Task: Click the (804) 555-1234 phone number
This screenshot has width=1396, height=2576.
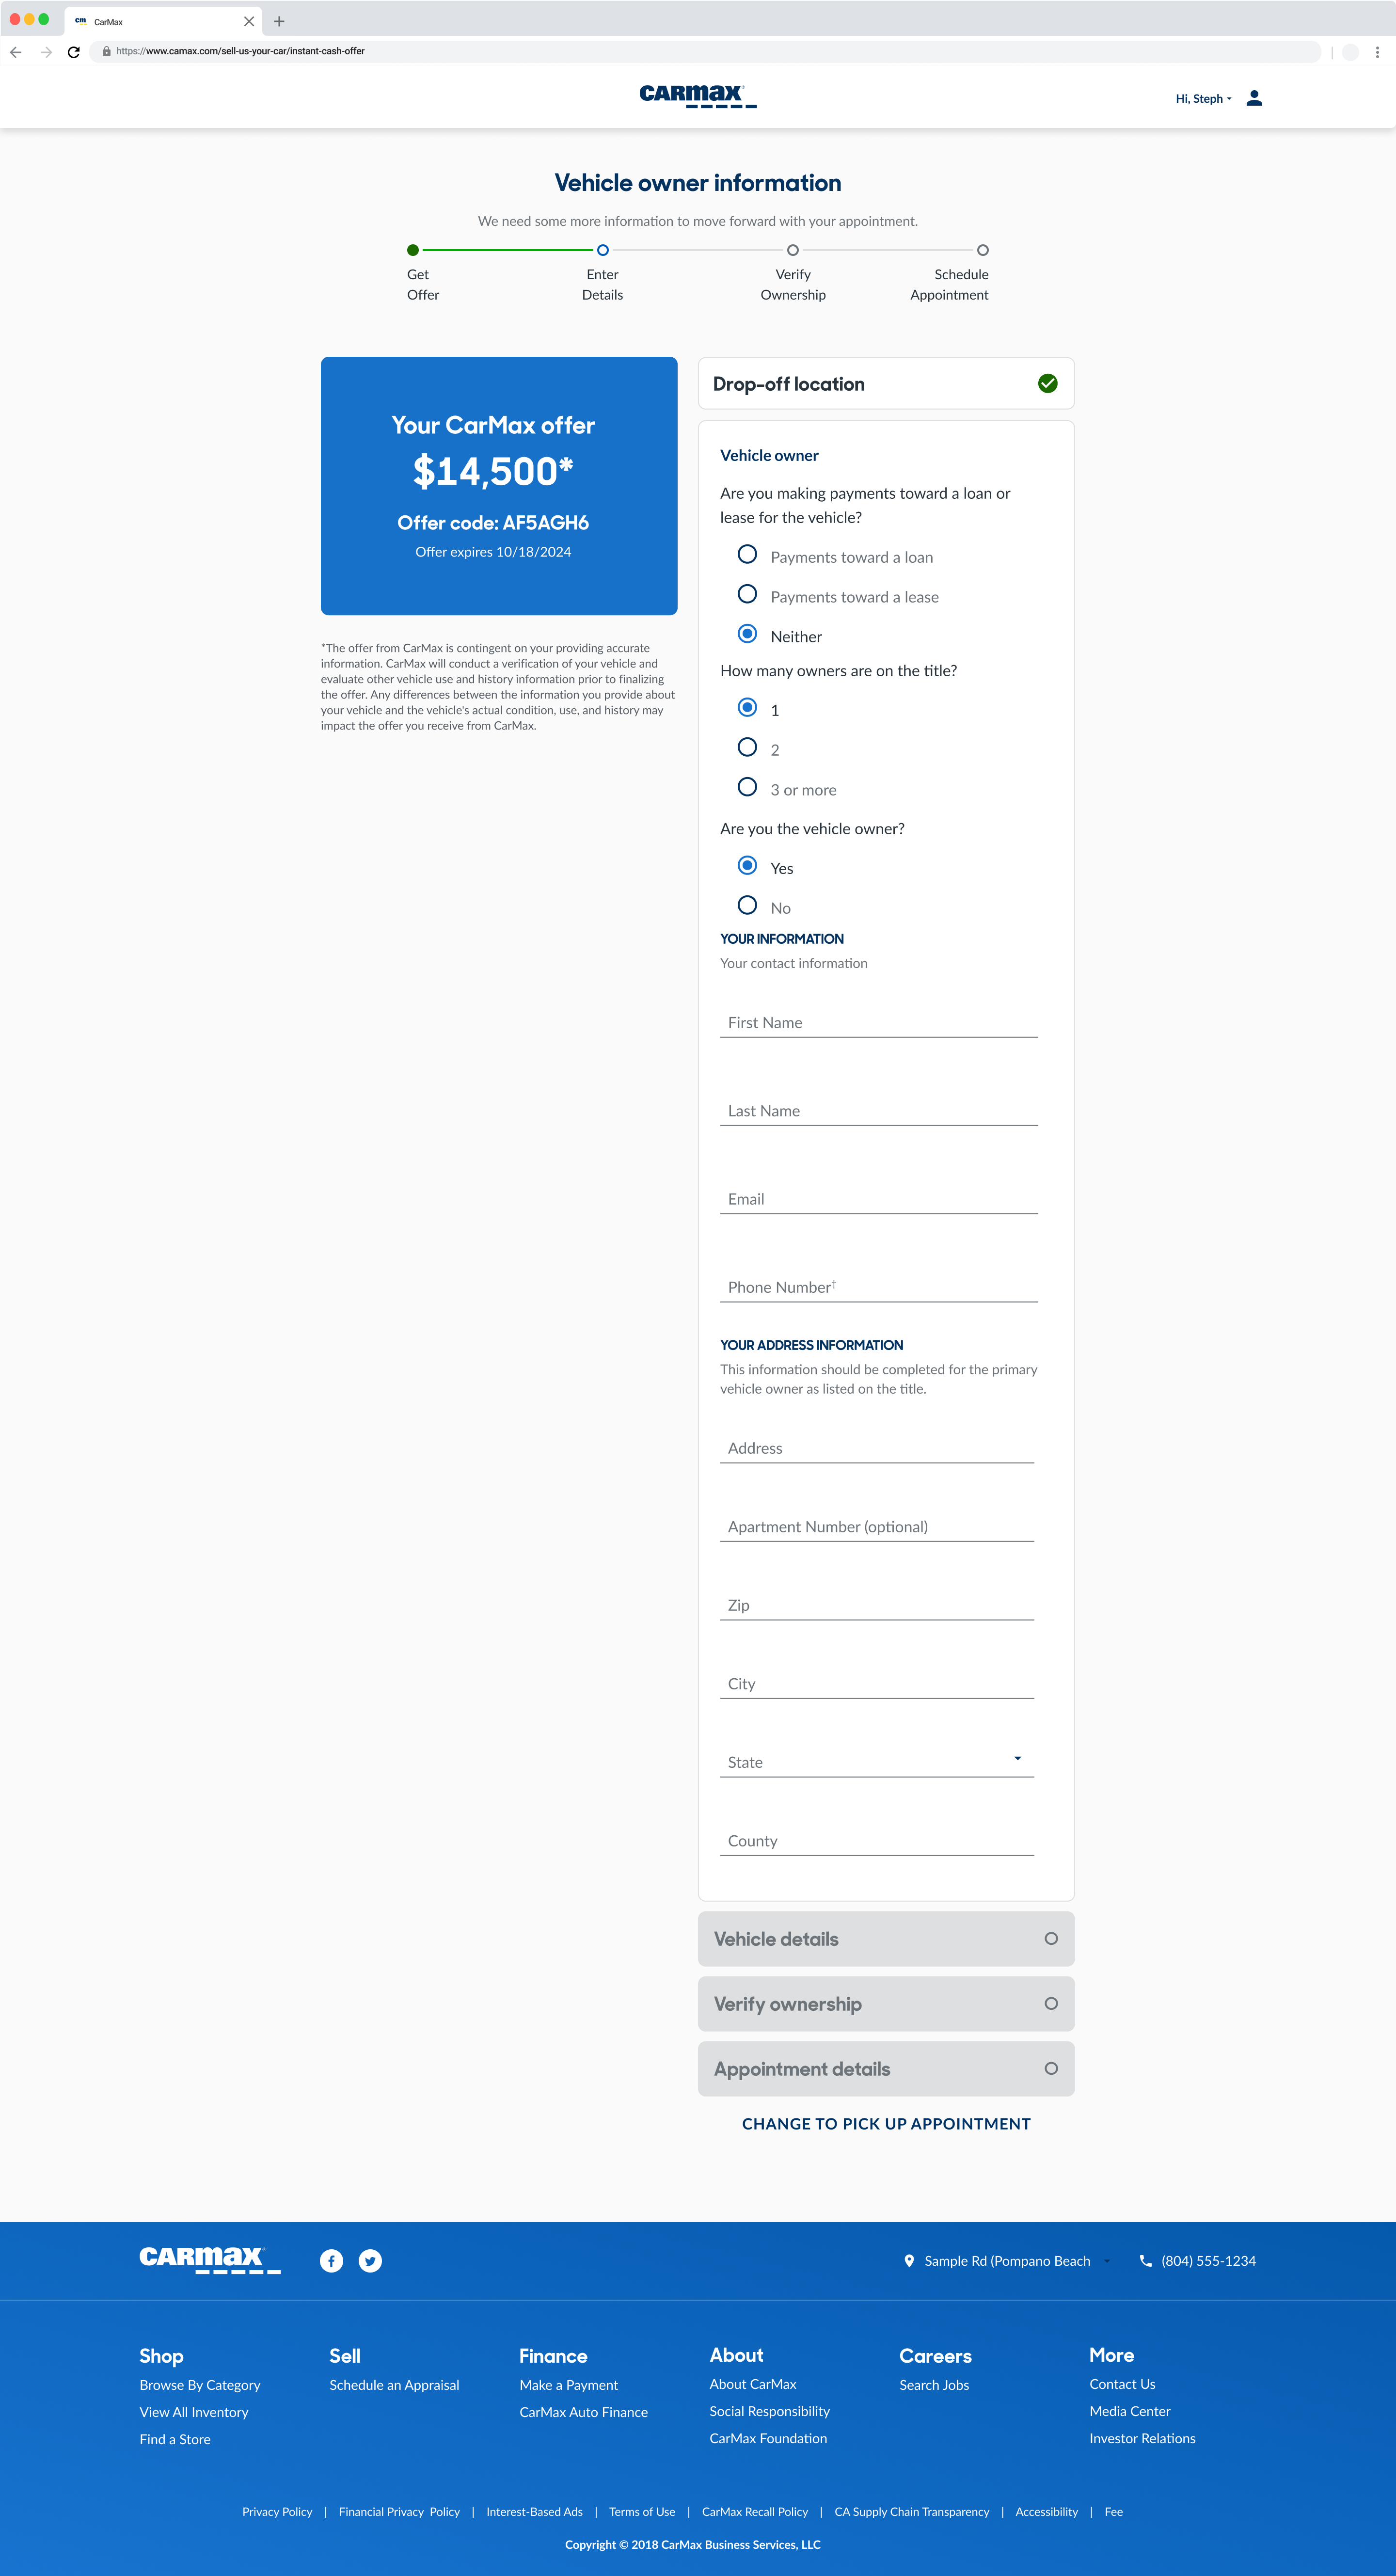Action: (x=1208, y=2261)
